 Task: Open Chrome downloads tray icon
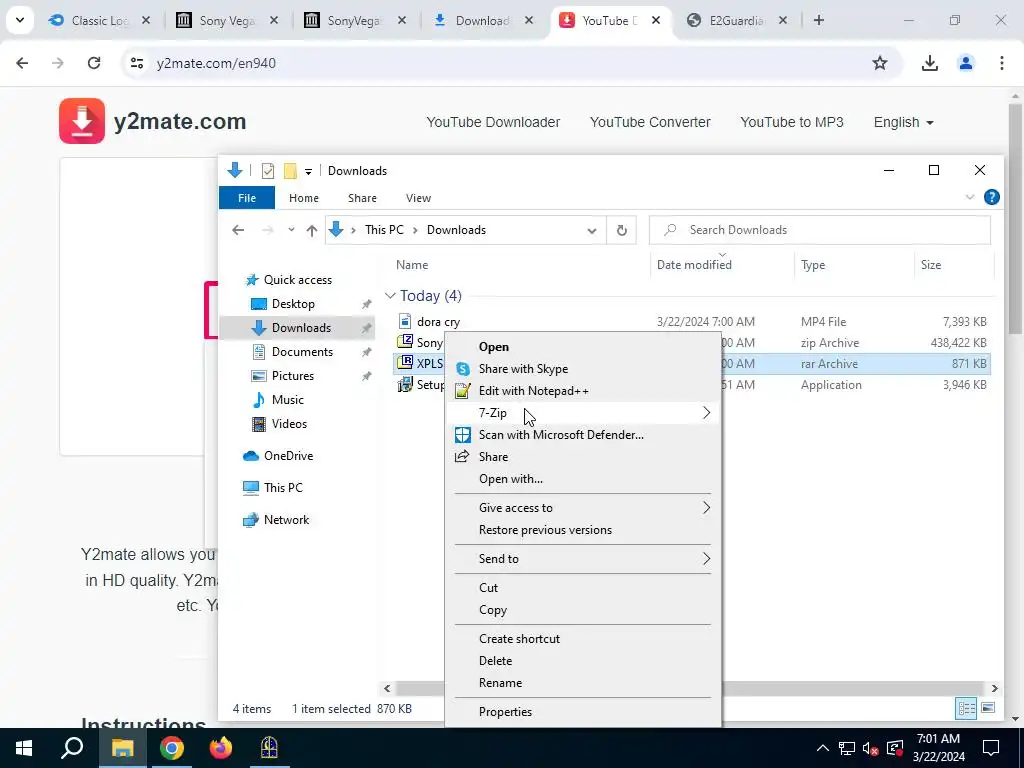(929, 63)
